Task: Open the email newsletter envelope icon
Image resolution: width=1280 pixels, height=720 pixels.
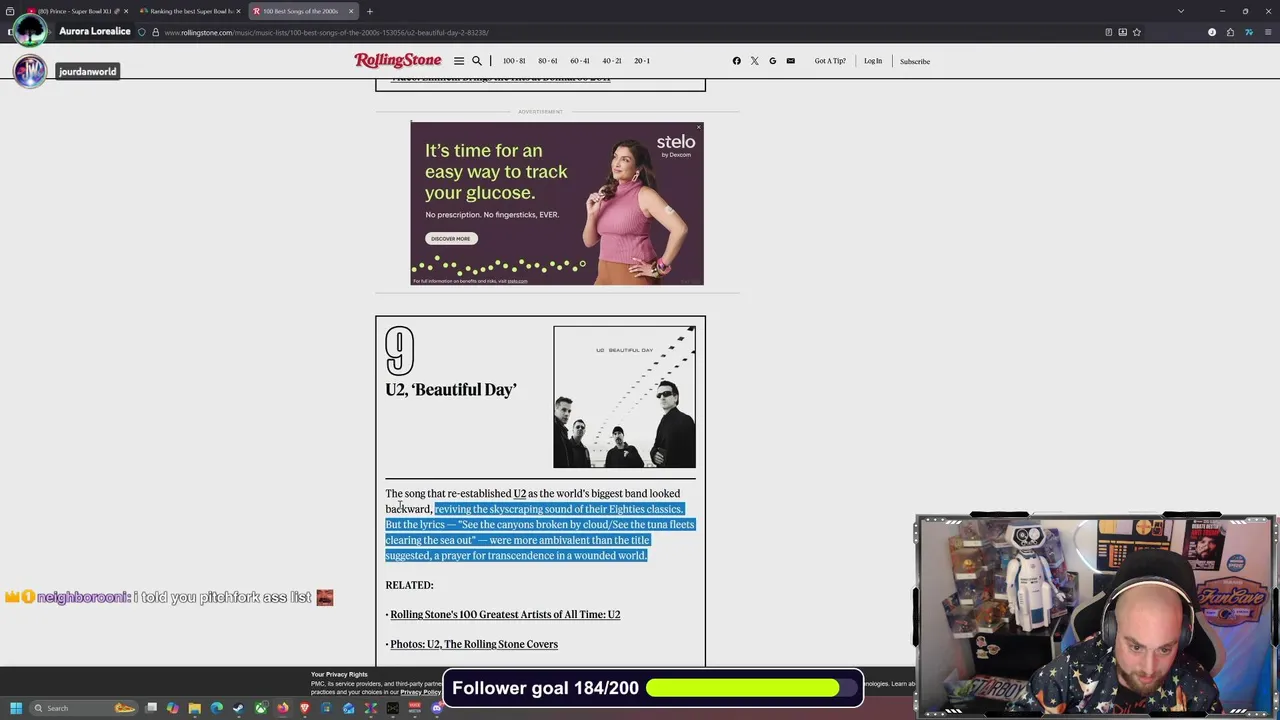Action: tap(790, 61)
